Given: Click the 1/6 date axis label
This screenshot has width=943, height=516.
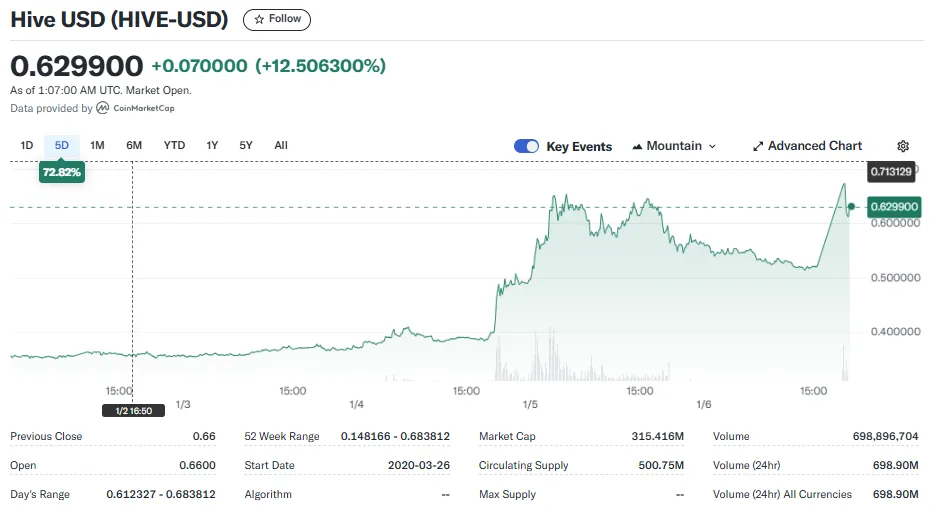Looking at the screenshot, I should (x=704, y=405).
